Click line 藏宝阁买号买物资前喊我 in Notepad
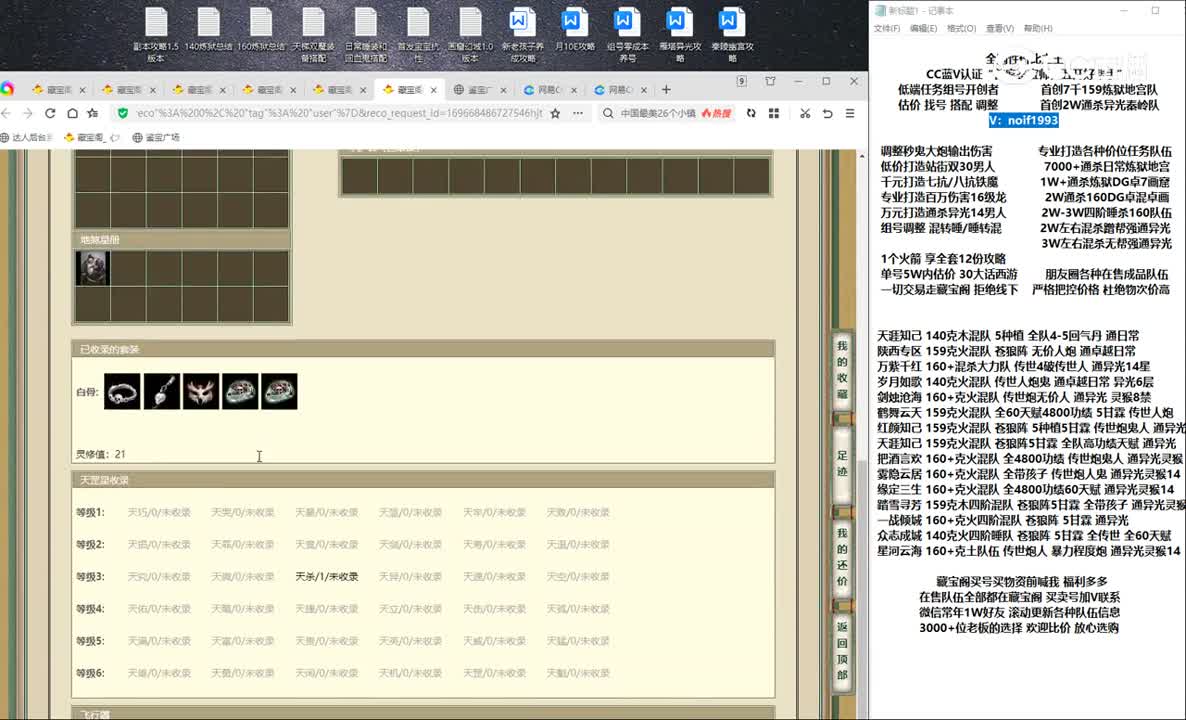The image size is (1186, 720). pyautogui.click(x=1021, y=581)
